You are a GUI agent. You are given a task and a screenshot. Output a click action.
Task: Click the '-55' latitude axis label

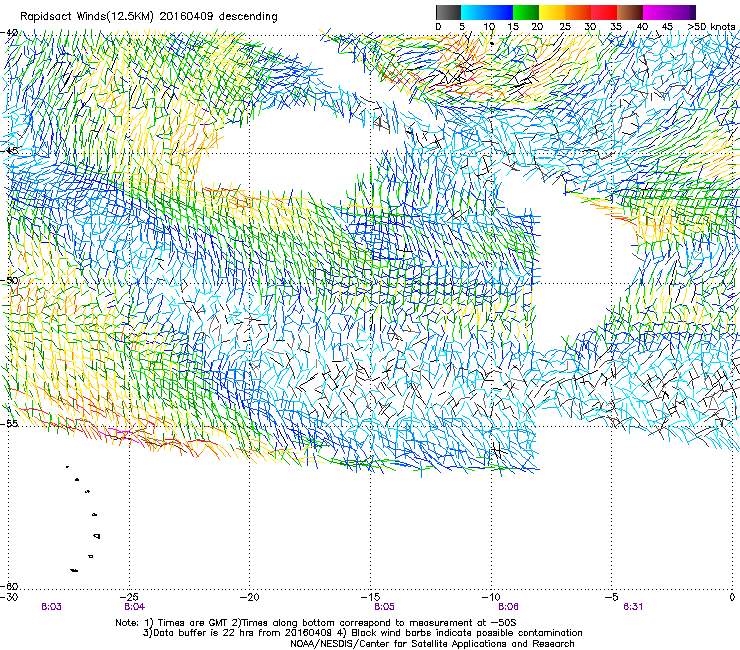click(9, 423)
